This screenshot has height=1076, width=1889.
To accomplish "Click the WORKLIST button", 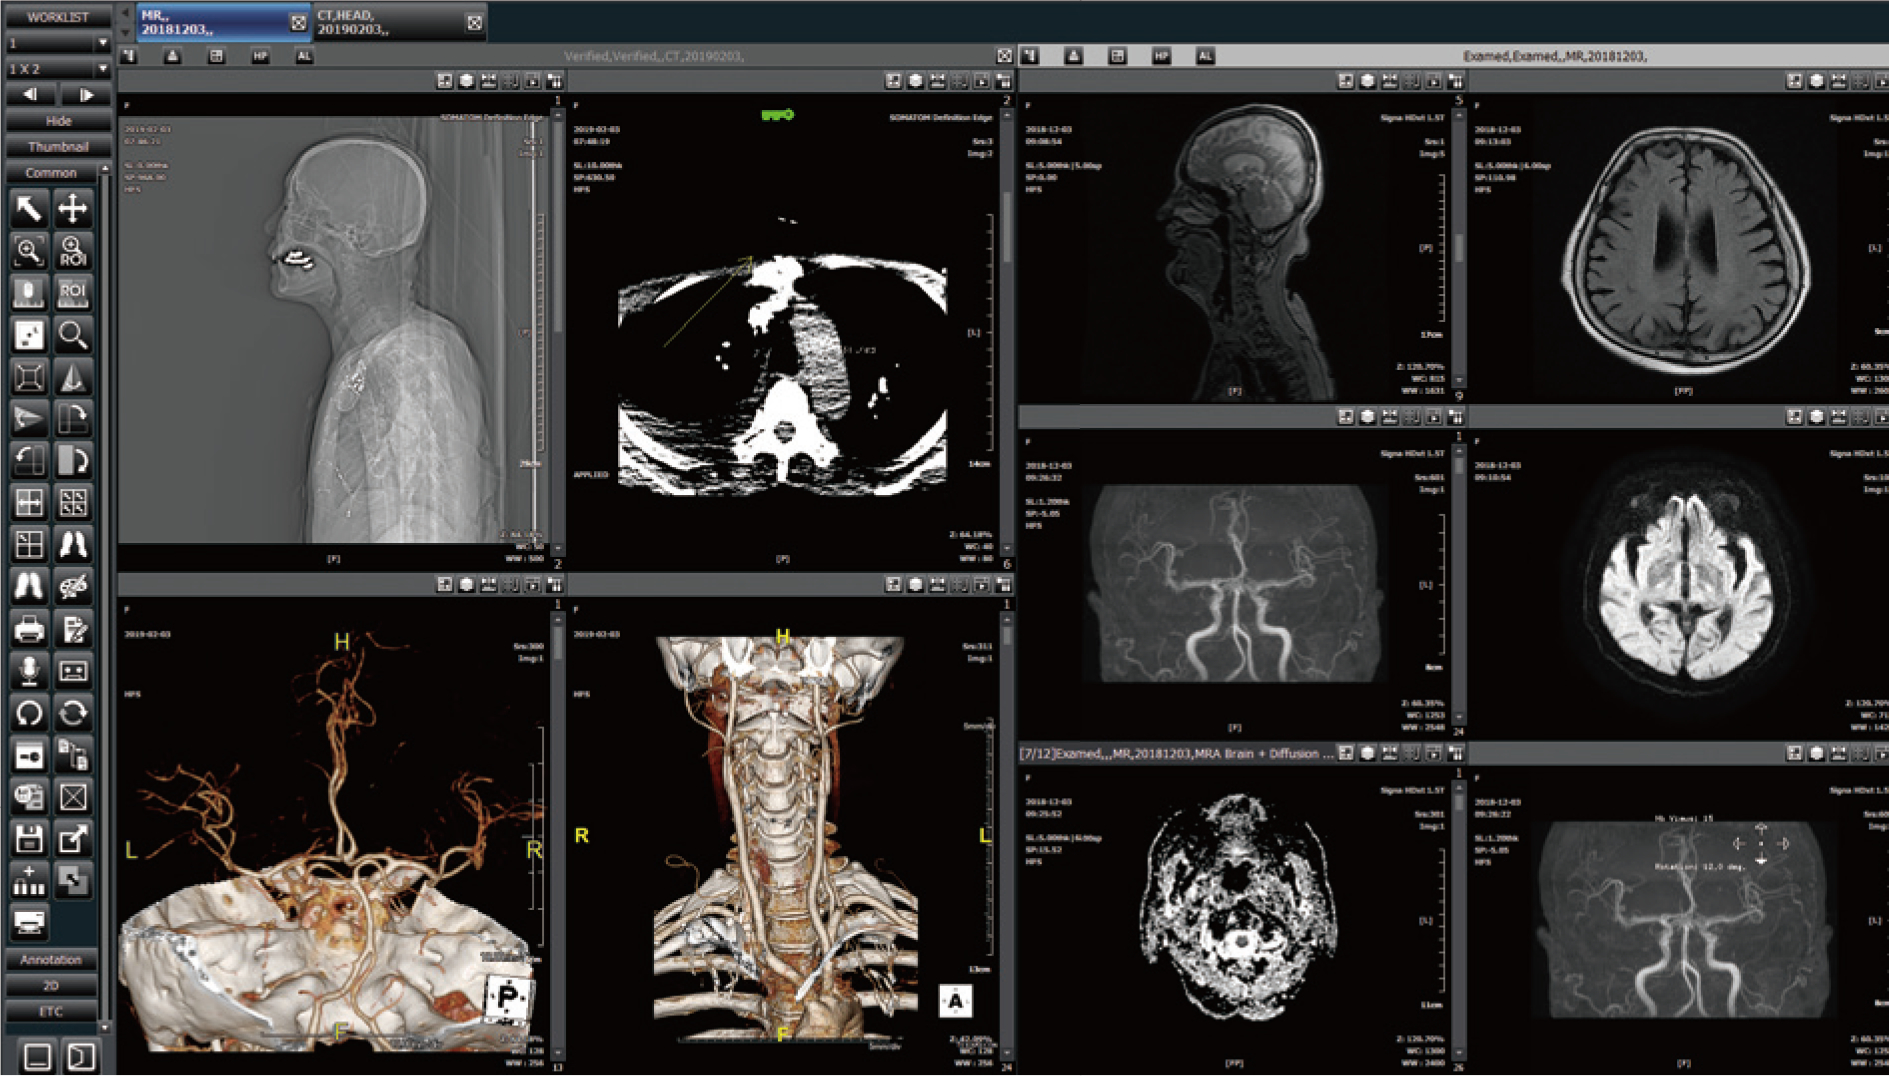I will coord(58,17).
